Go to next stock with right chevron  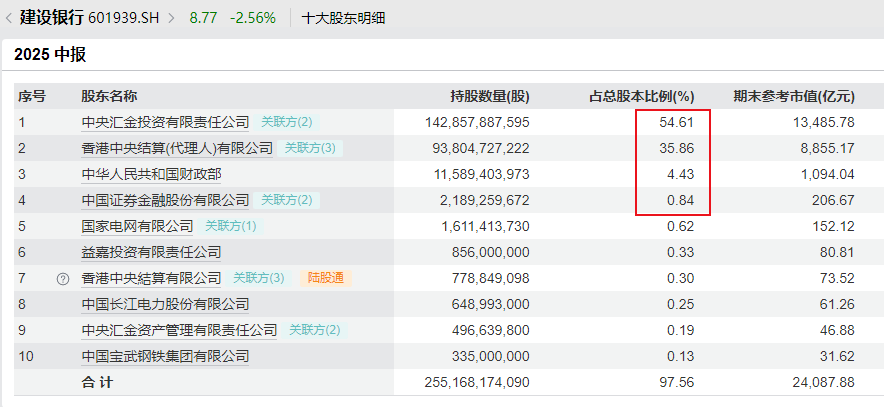point(171,18)
